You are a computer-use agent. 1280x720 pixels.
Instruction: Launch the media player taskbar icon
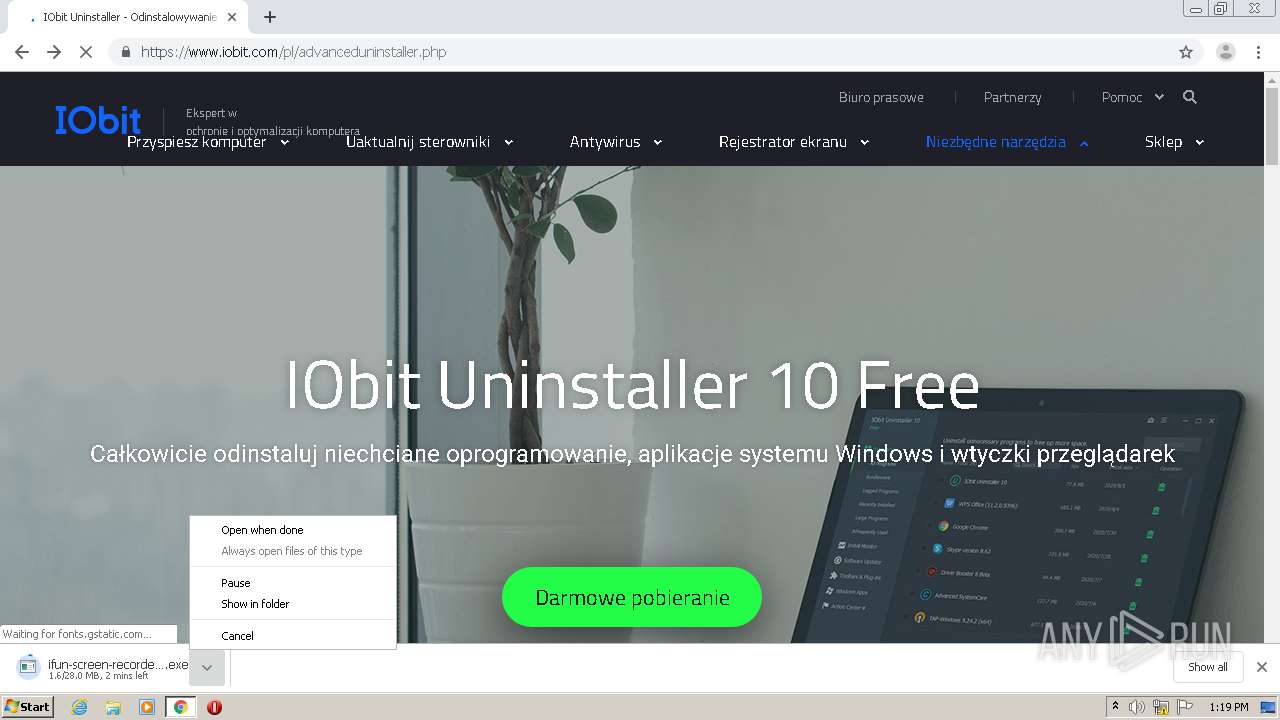(147, 707)
